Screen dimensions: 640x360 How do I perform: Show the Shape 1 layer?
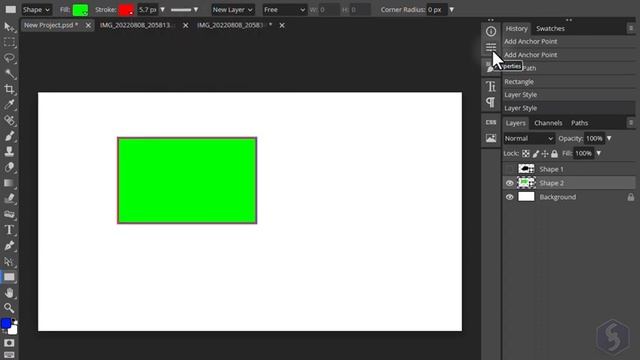pyautogui.click(x=509, y=169)
